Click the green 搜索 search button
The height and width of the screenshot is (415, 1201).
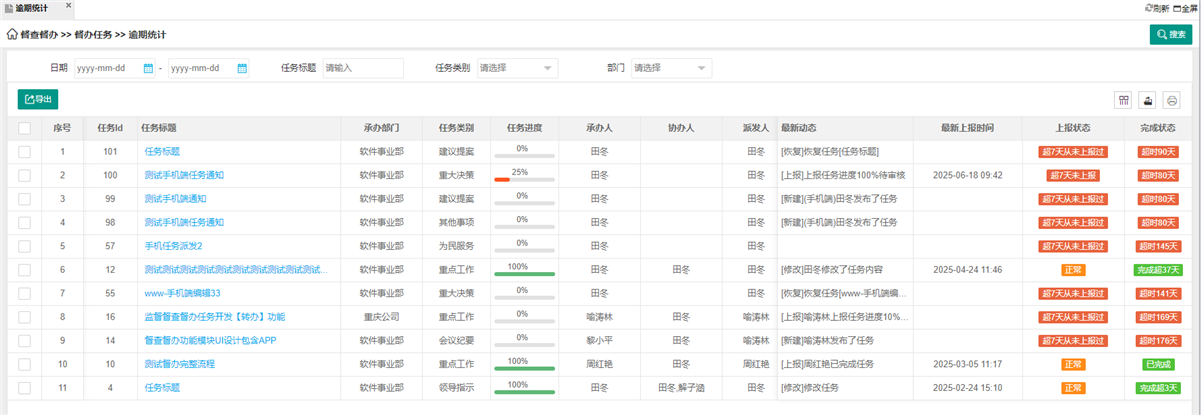pyautogui.click(x=1170, y=35)
